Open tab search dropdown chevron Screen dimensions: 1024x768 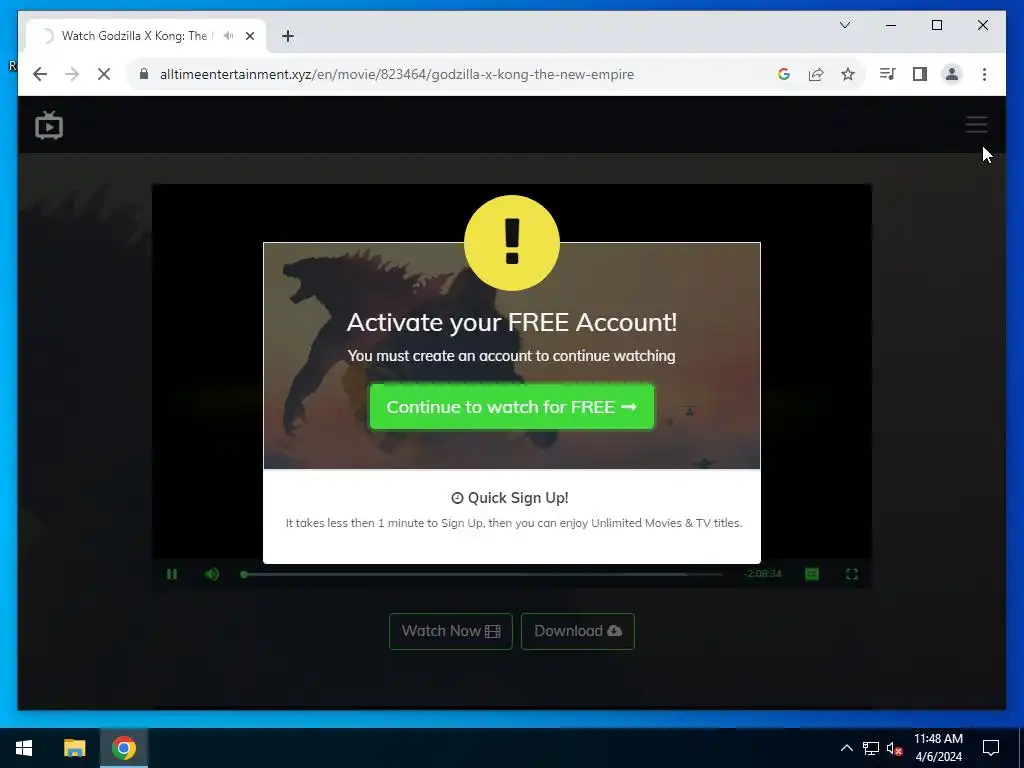pos(845,25)
